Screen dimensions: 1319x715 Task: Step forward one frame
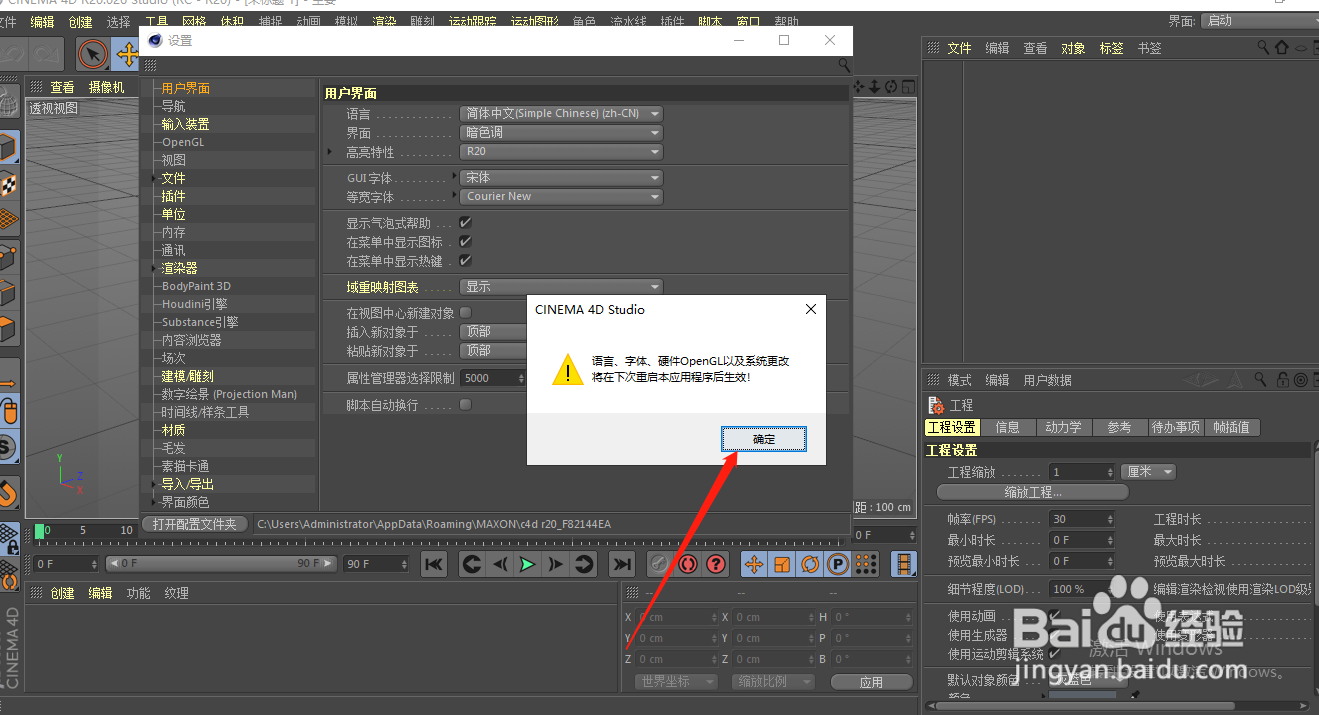555,564
